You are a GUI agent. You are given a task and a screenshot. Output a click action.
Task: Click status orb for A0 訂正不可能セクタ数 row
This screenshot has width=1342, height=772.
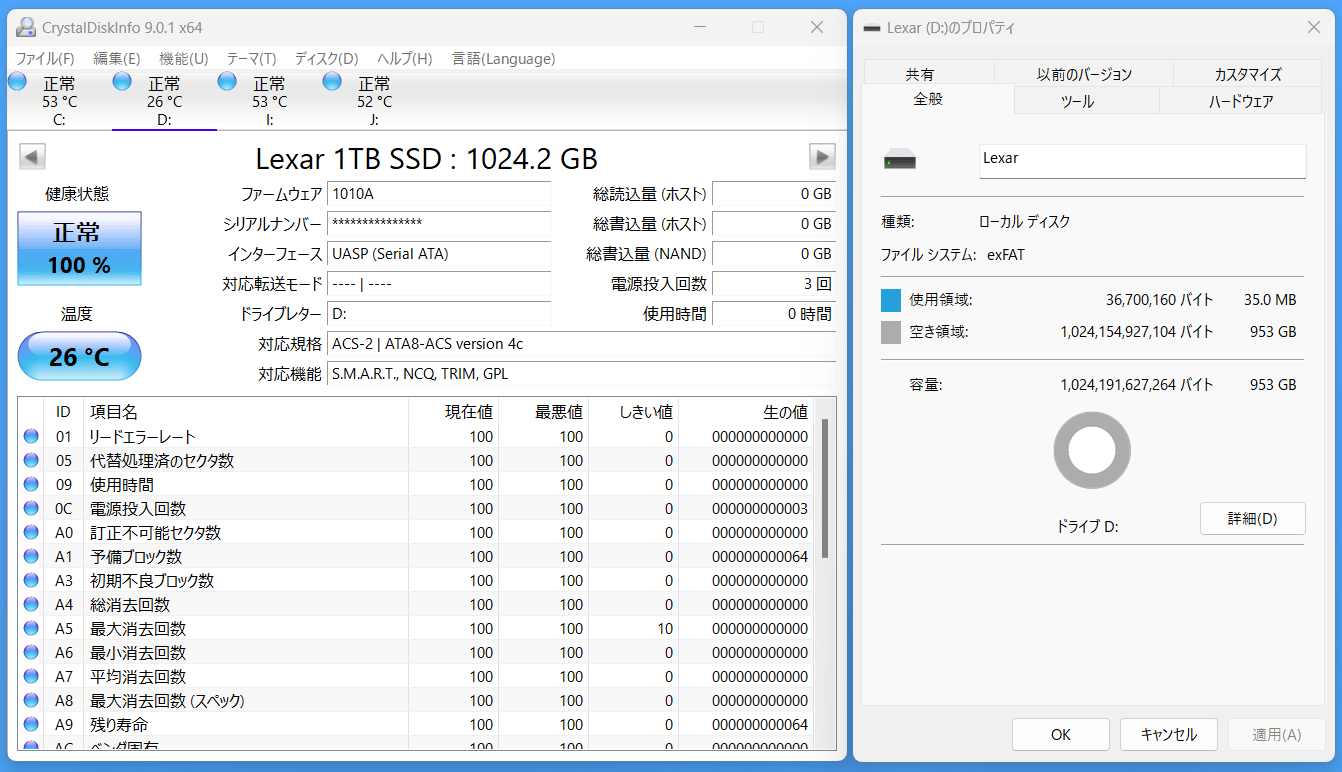31,533
